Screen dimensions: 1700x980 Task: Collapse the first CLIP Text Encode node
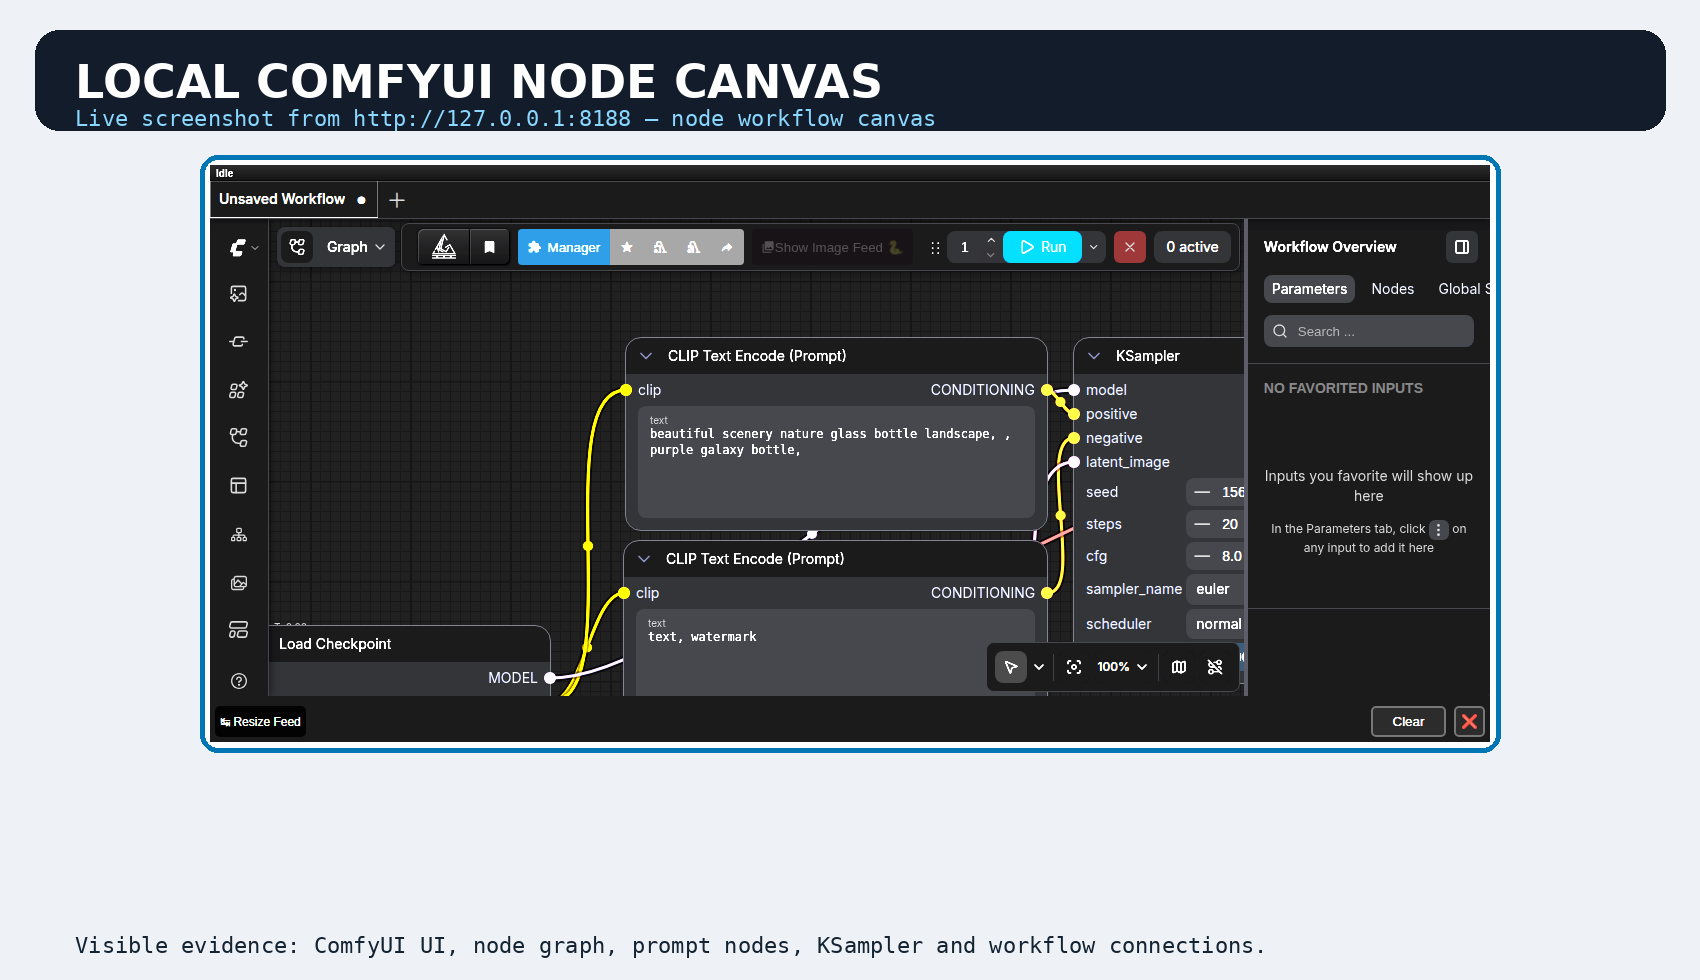pyautogui.click(x=646, y=356)
